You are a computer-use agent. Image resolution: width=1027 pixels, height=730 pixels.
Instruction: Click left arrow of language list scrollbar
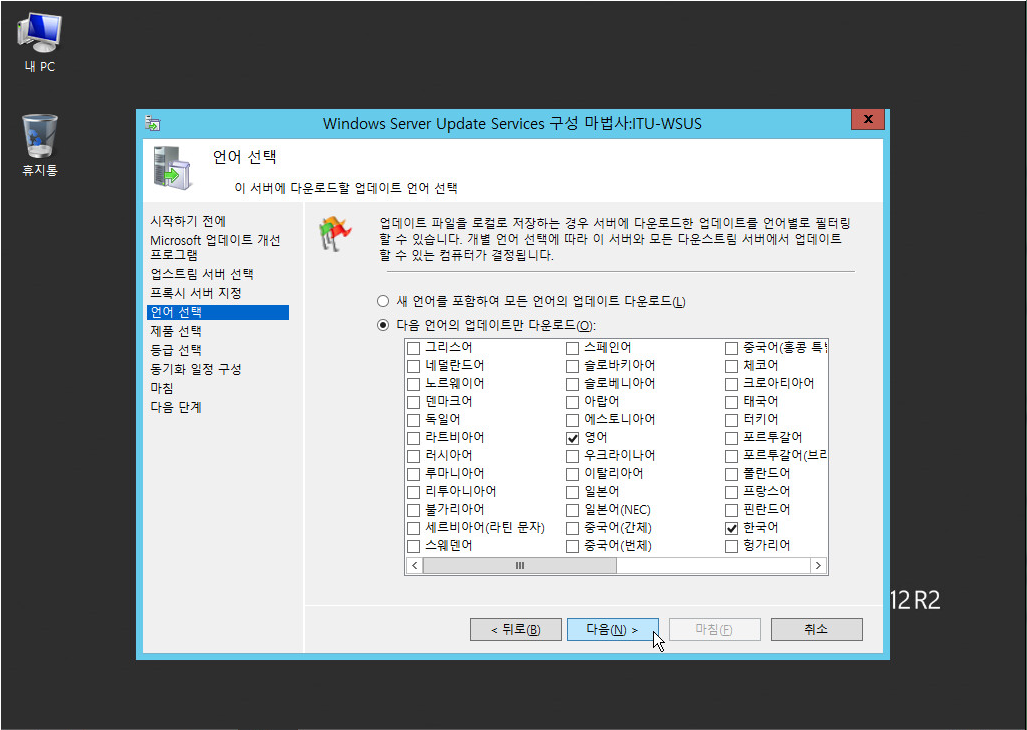click(414, 566)
